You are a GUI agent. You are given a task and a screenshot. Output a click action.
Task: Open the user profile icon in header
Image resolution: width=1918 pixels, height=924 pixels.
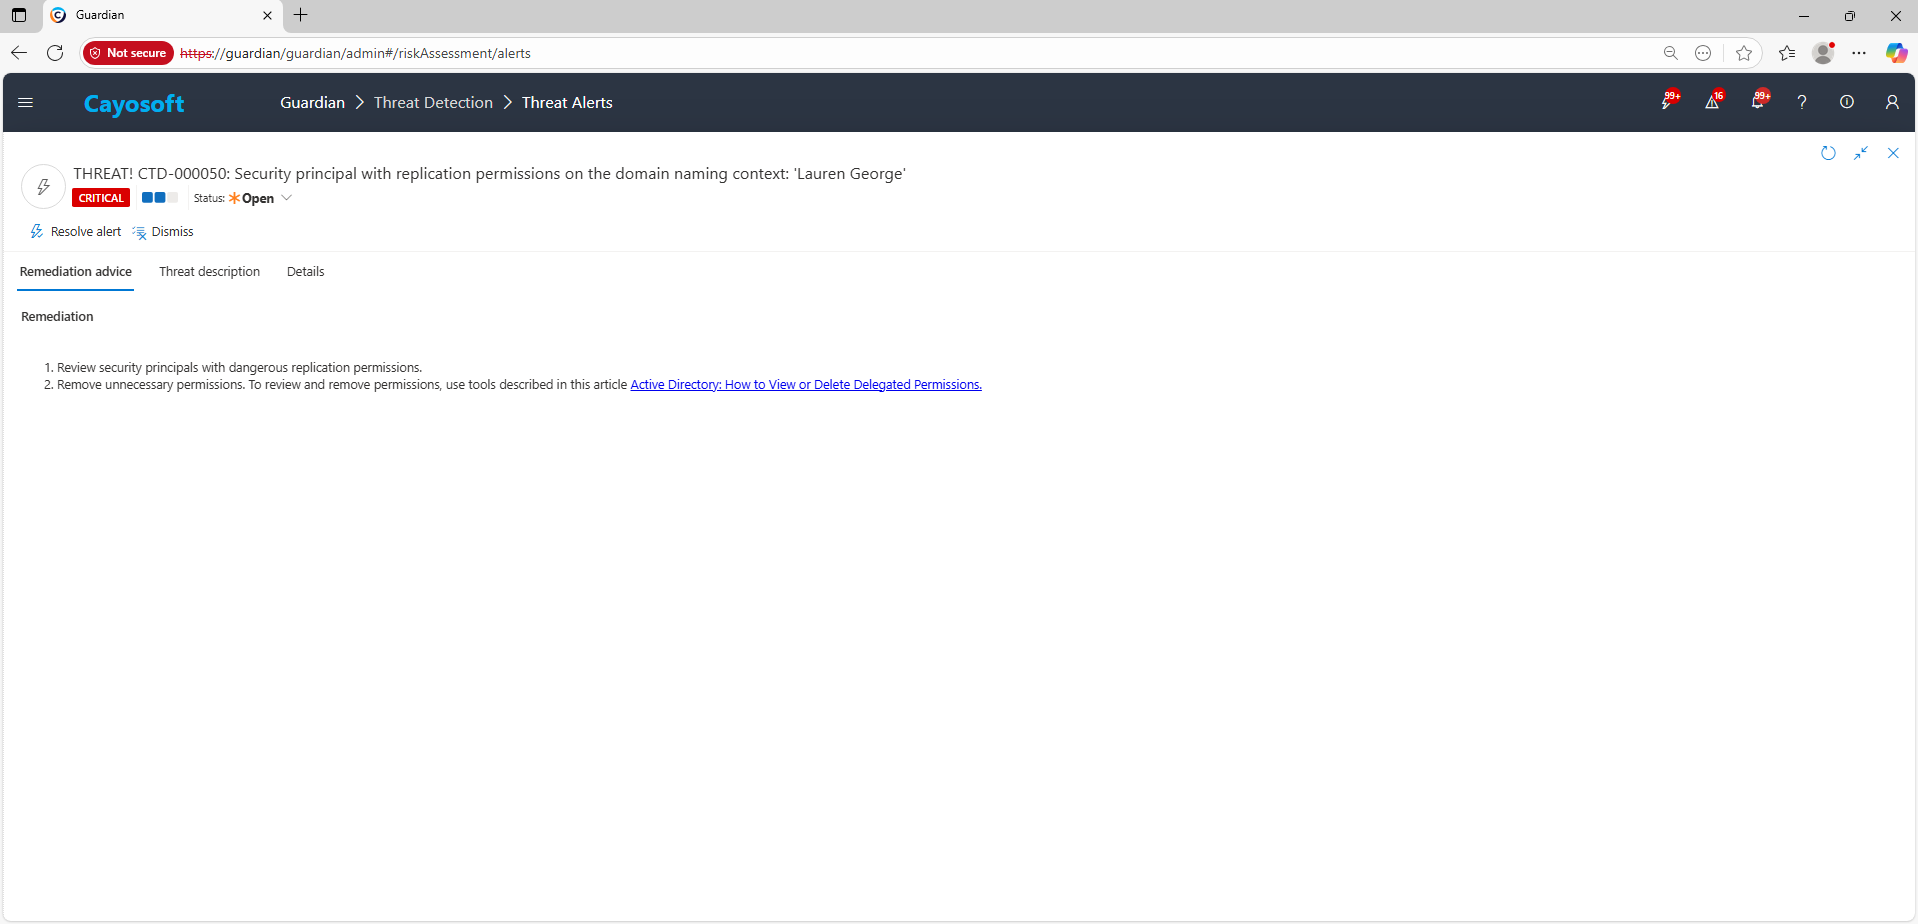point(1892,102)
